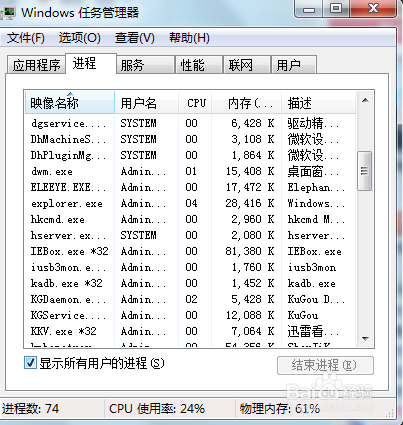This screenshot has width=403, height=425.
Task: Click the Task Manager title bar icon
Action: tap(8, 13)
